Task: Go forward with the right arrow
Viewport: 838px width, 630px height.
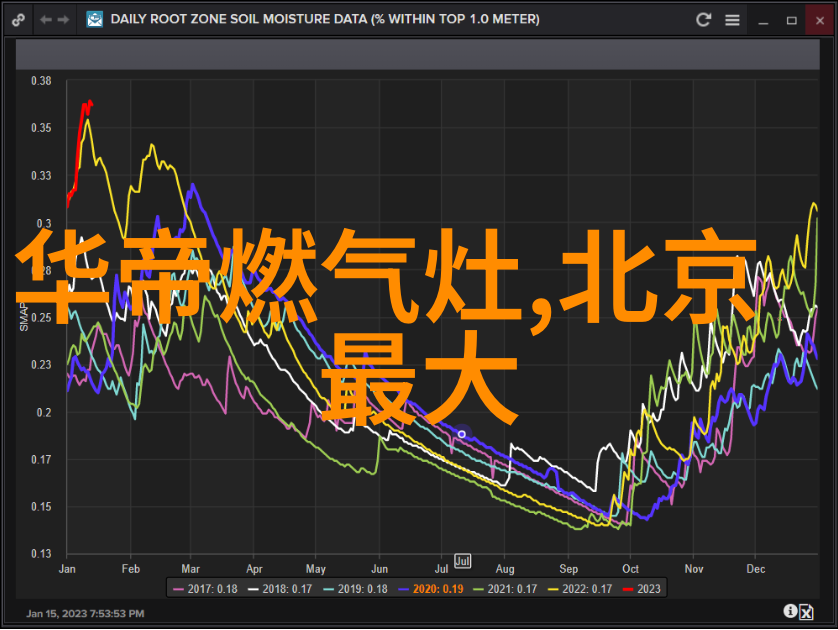Action: pos(64,20)
